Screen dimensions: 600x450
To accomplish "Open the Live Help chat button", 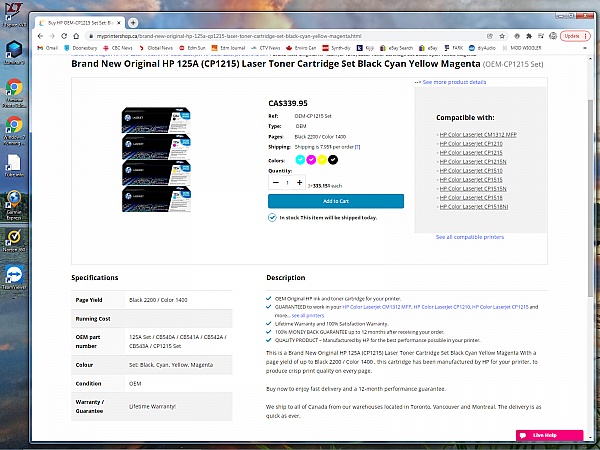I will (549, 435).
